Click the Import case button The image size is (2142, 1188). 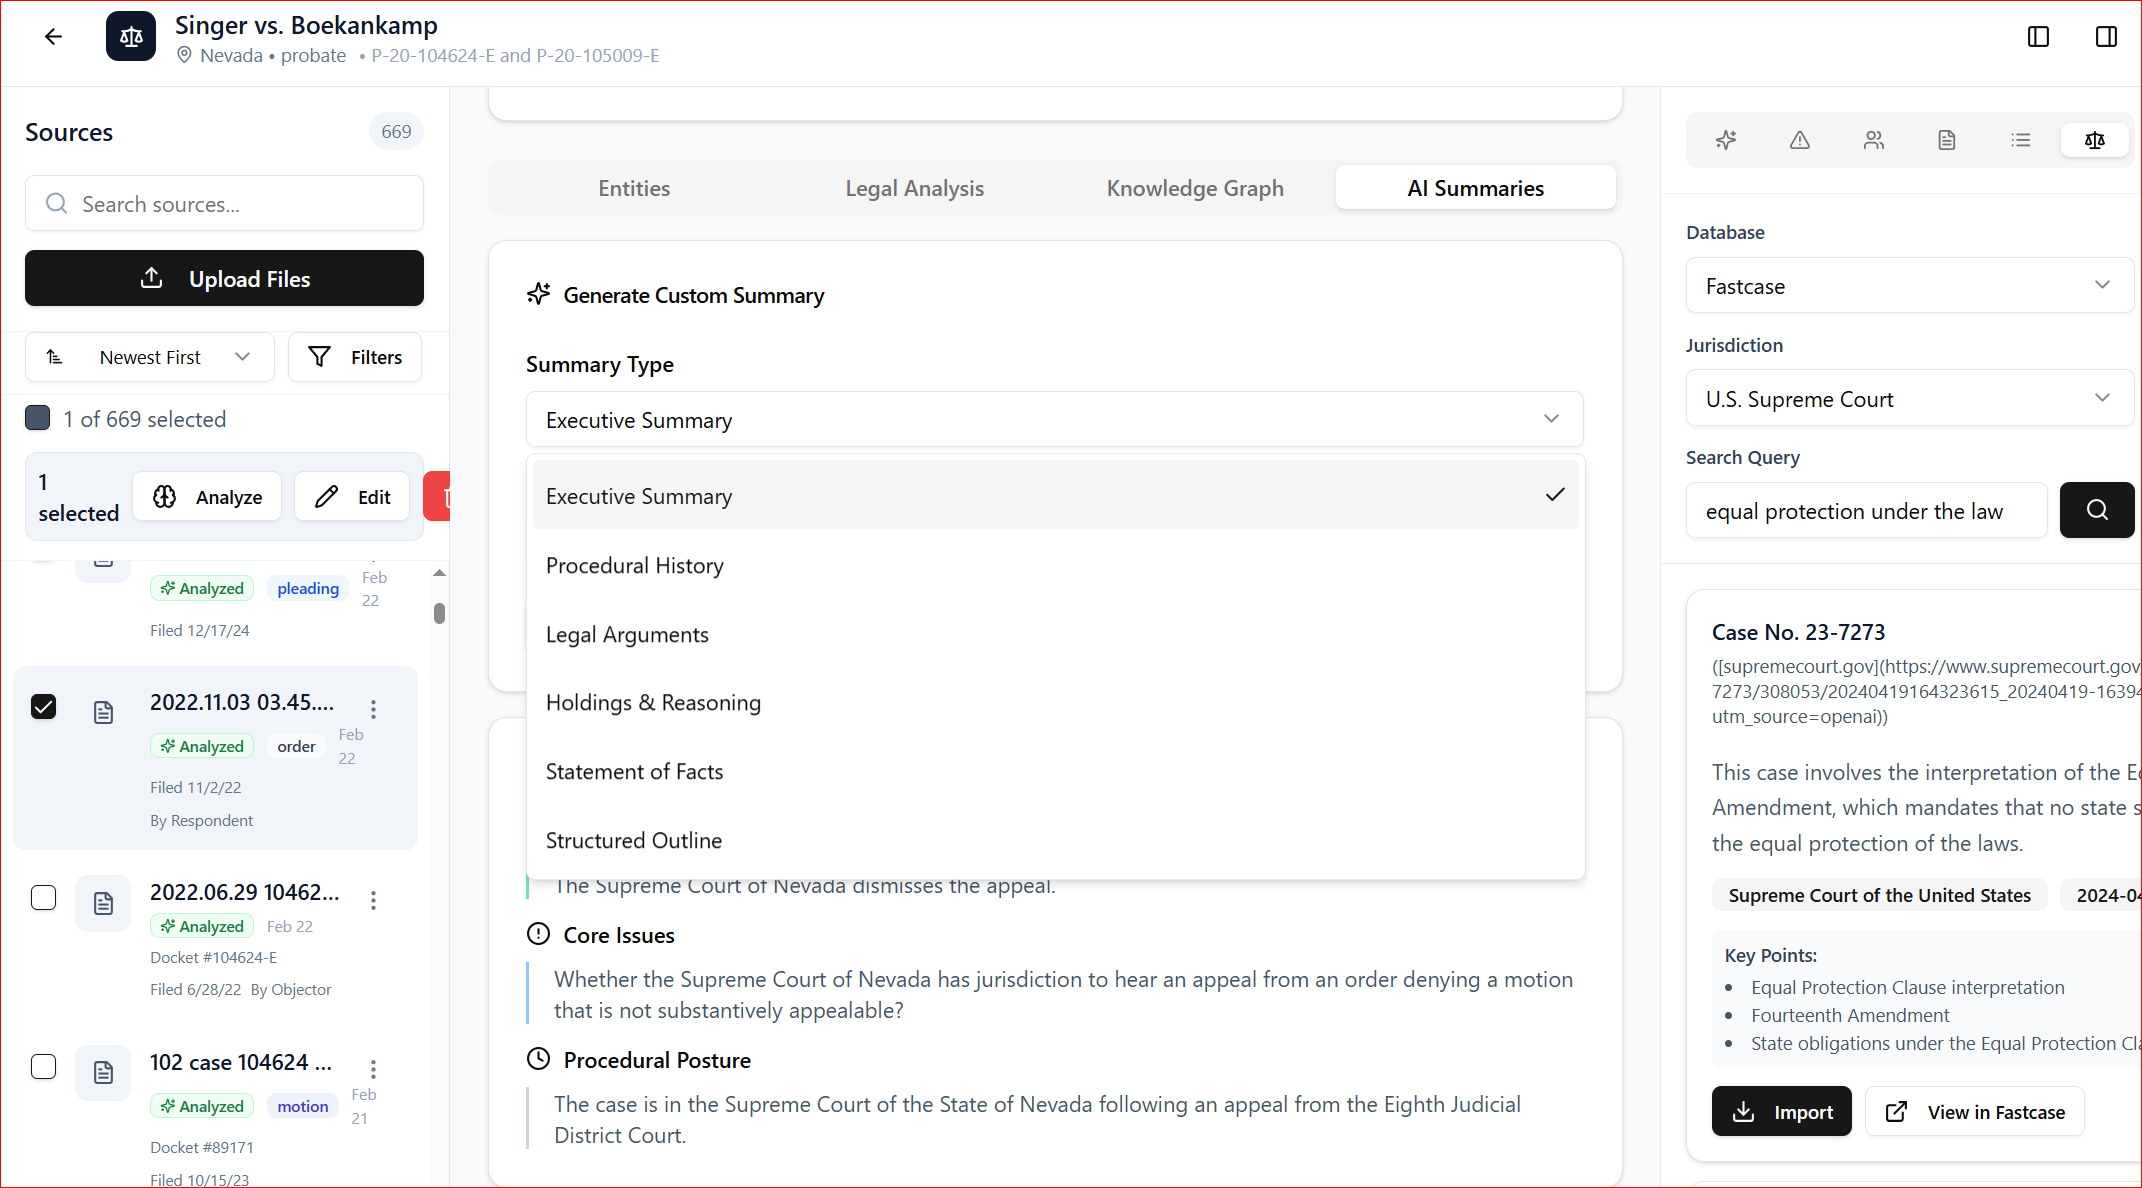(x=1781, y=1112)
